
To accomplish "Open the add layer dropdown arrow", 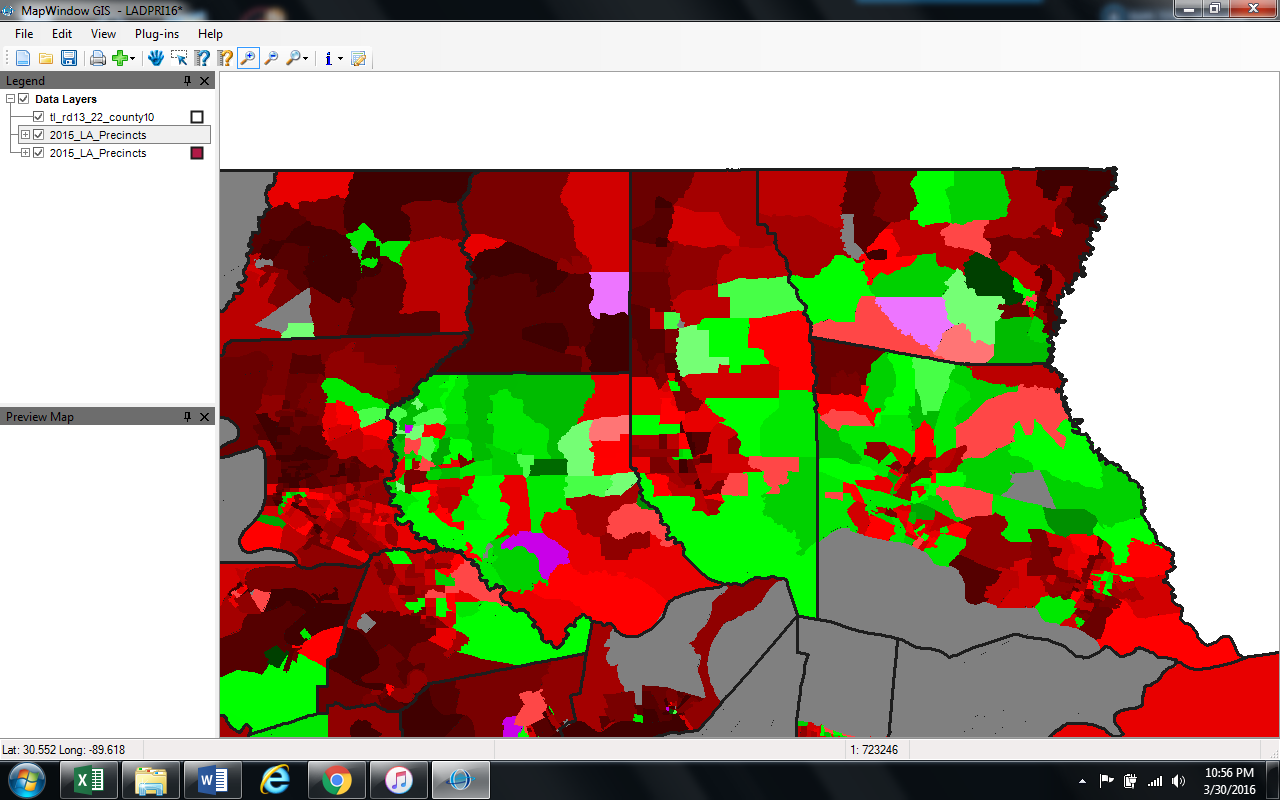I will (x=132, y=58).
